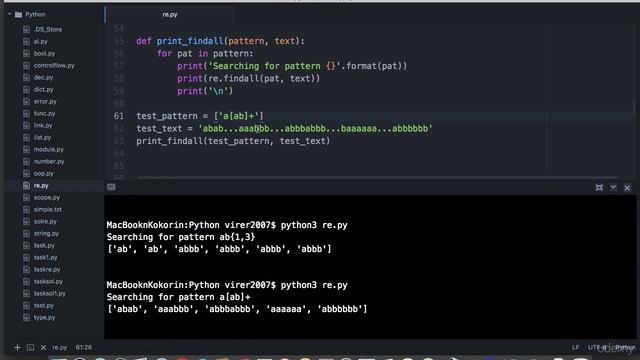The height and width of the screenshot is (360, 640).
Task: Click the file icon beside tasksol1.py
Action: (27, 294)
